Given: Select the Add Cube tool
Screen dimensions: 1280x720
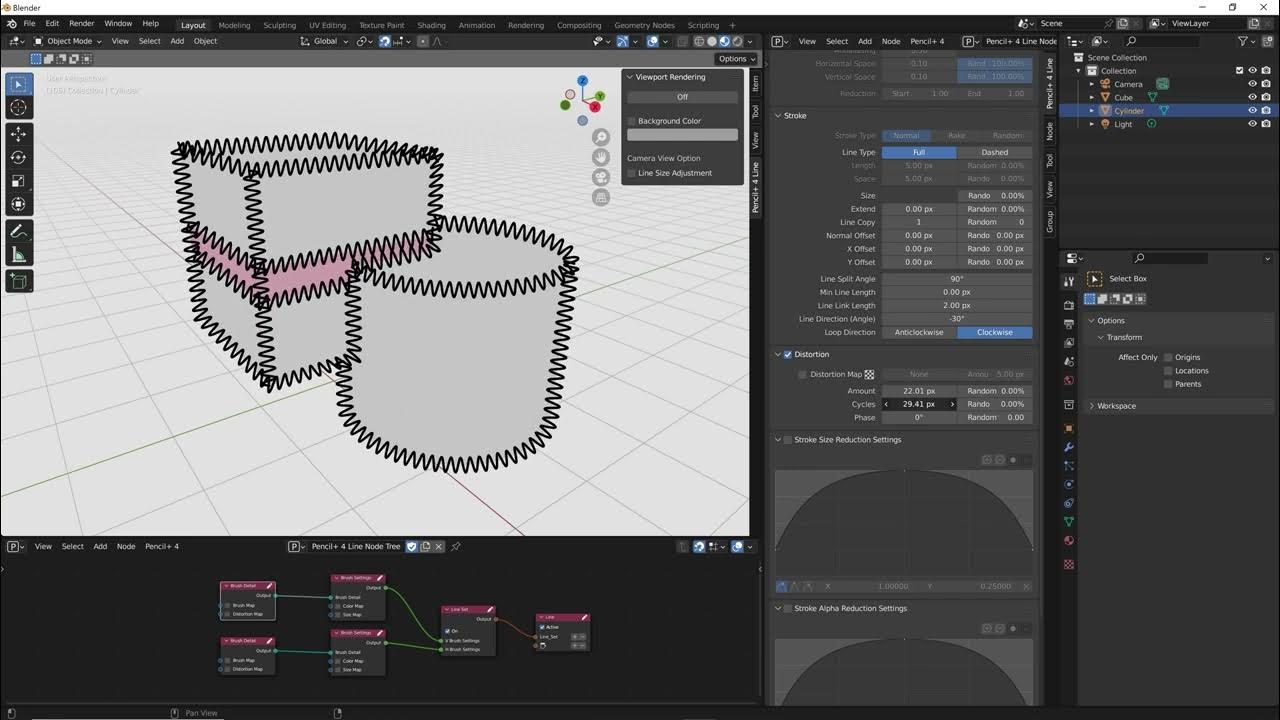Looking at the screenshot, I should coord(18,281).
